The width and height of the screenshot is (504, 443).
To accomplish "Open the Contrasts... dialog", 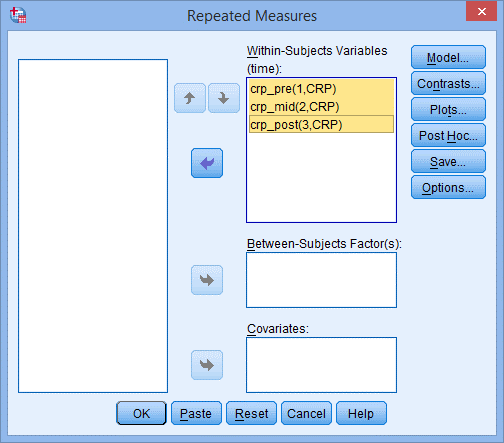I will [x=448, y=83].
